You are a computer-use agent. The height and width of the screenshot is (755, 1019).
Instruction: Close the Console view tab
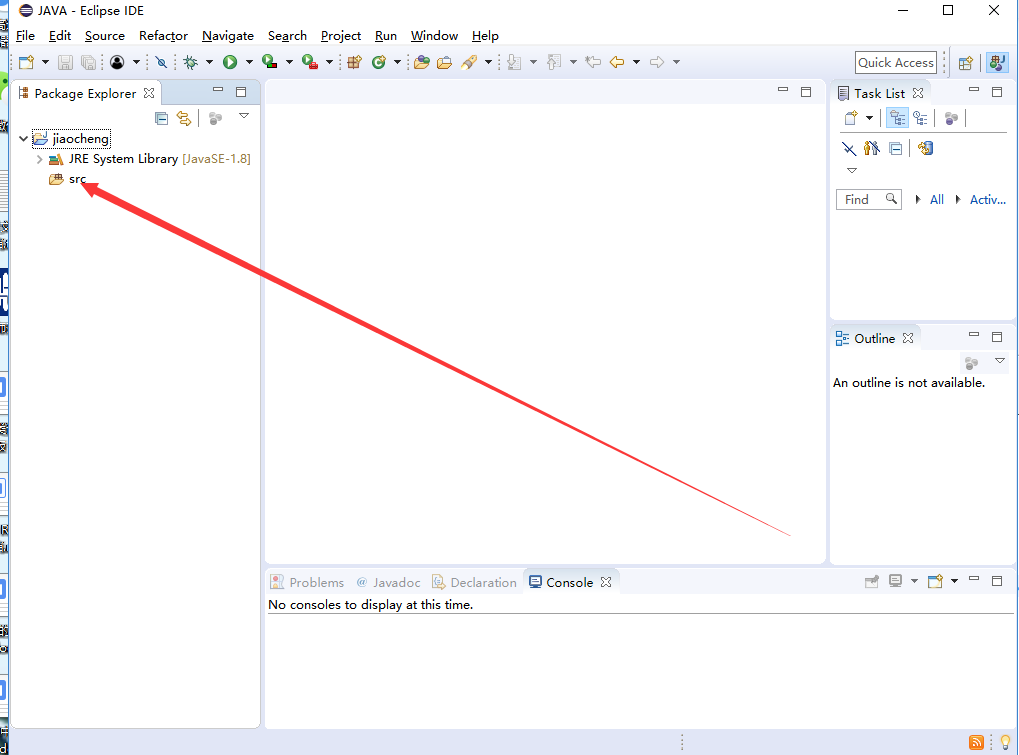tap(606, 582)
